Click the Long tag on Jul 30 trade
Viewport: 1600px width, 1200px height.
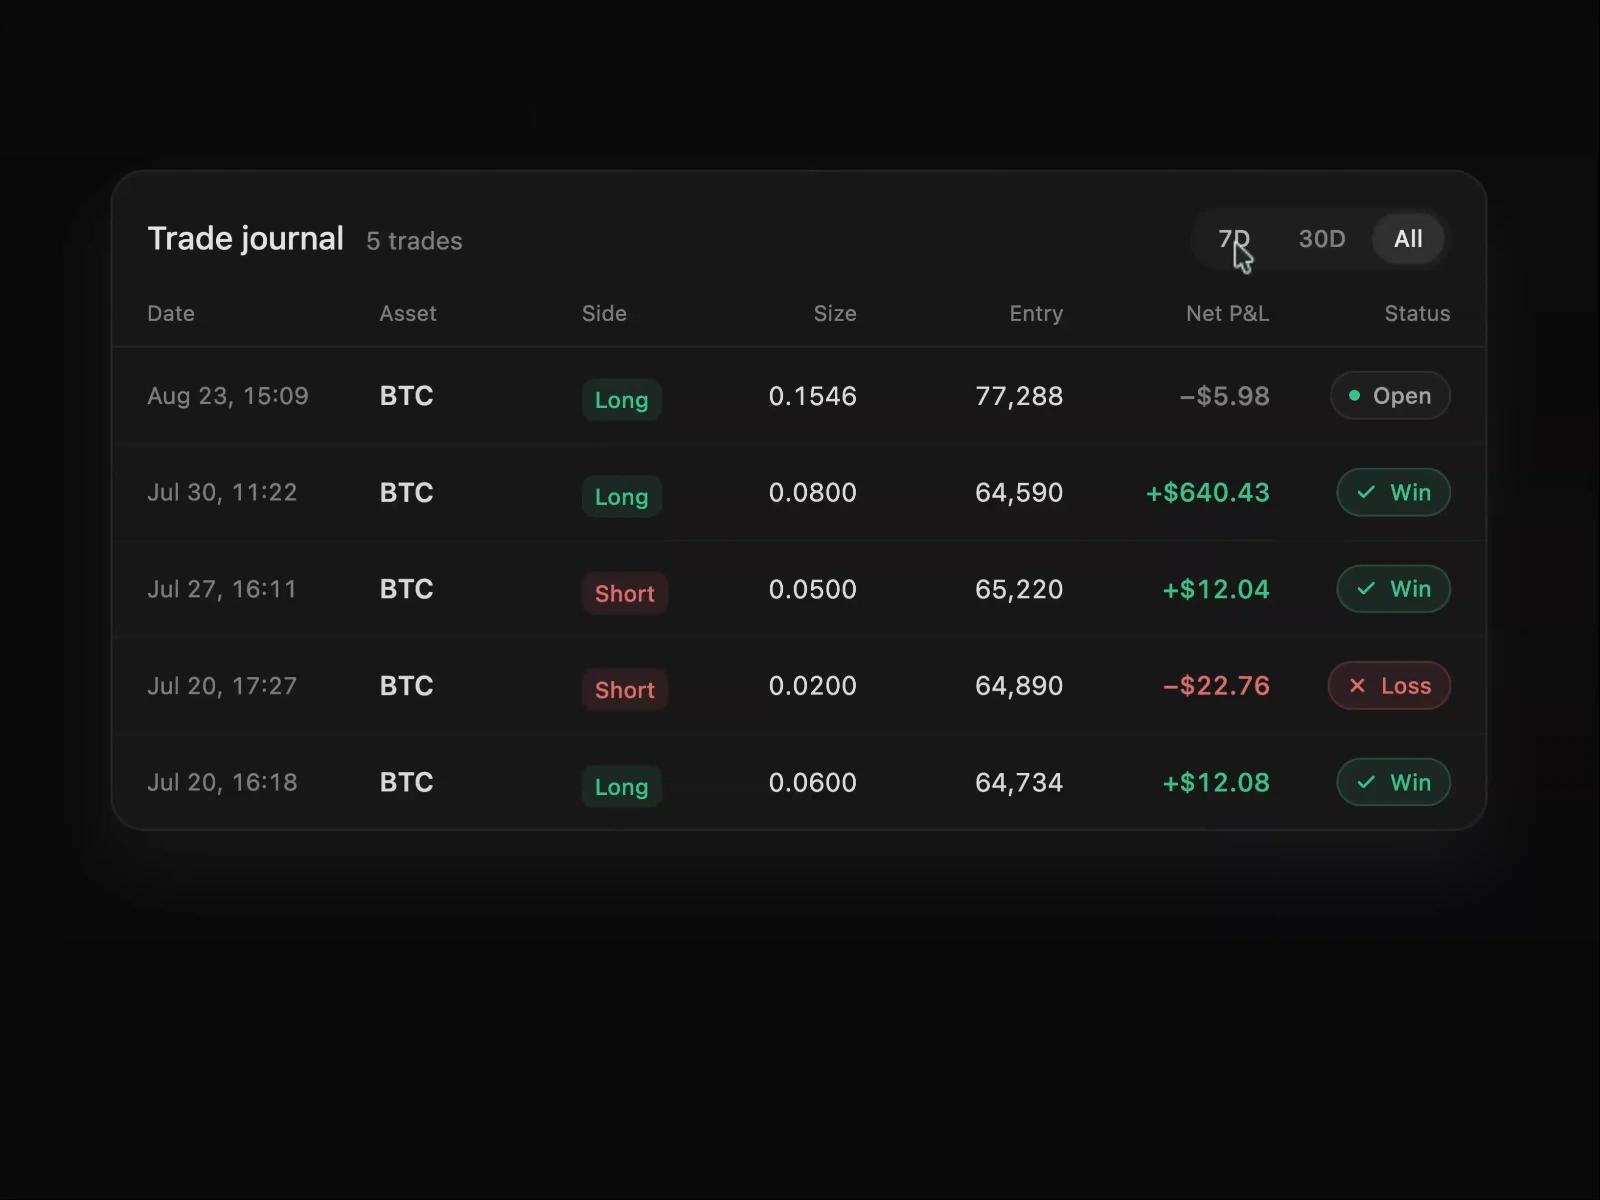(x=621, y=496)
